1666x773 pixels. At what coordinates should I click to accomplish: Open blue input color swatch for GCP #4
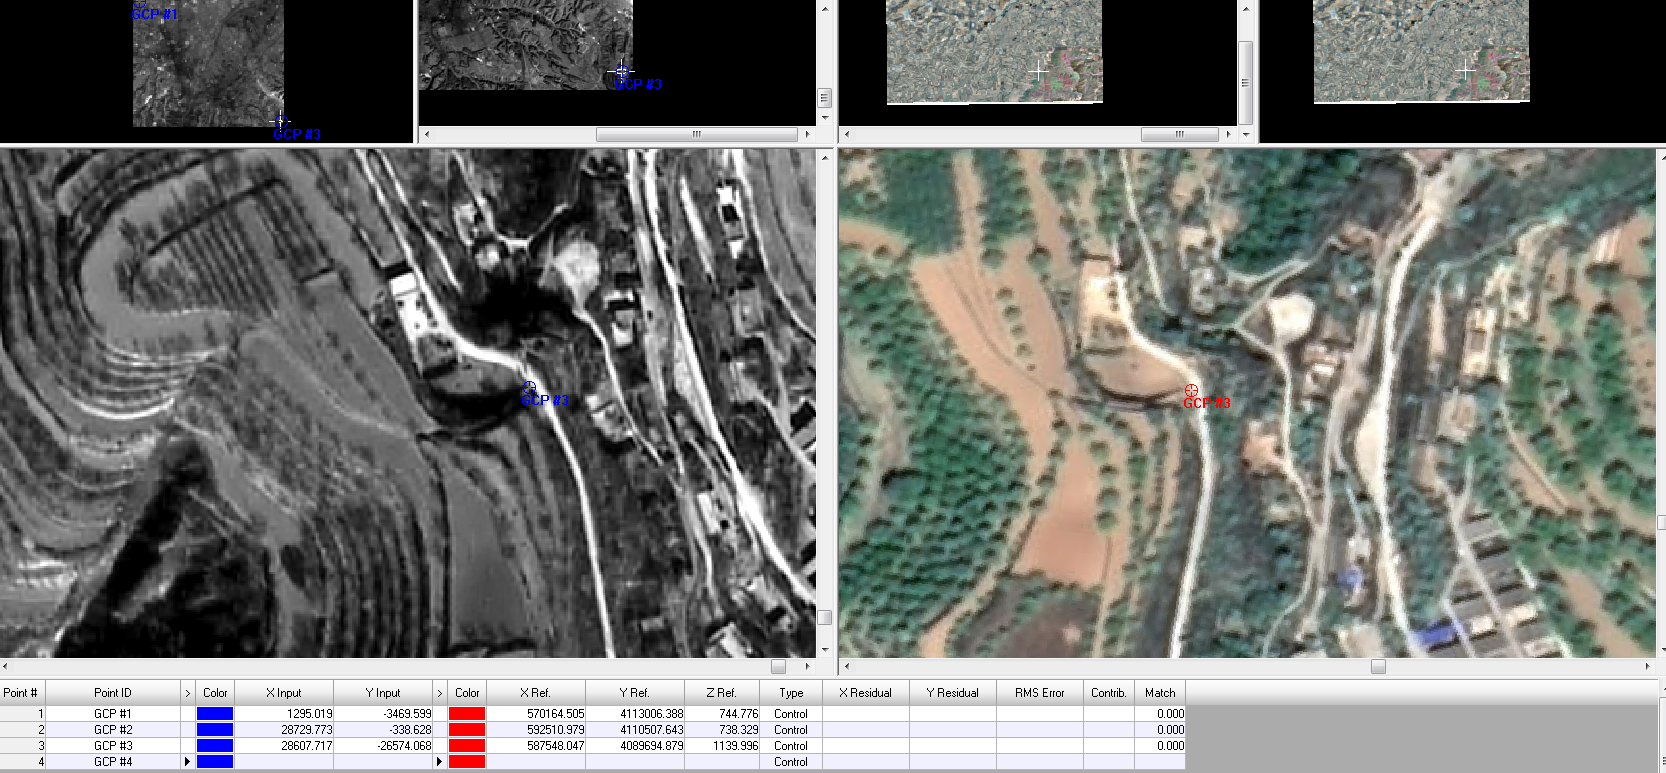215,762
